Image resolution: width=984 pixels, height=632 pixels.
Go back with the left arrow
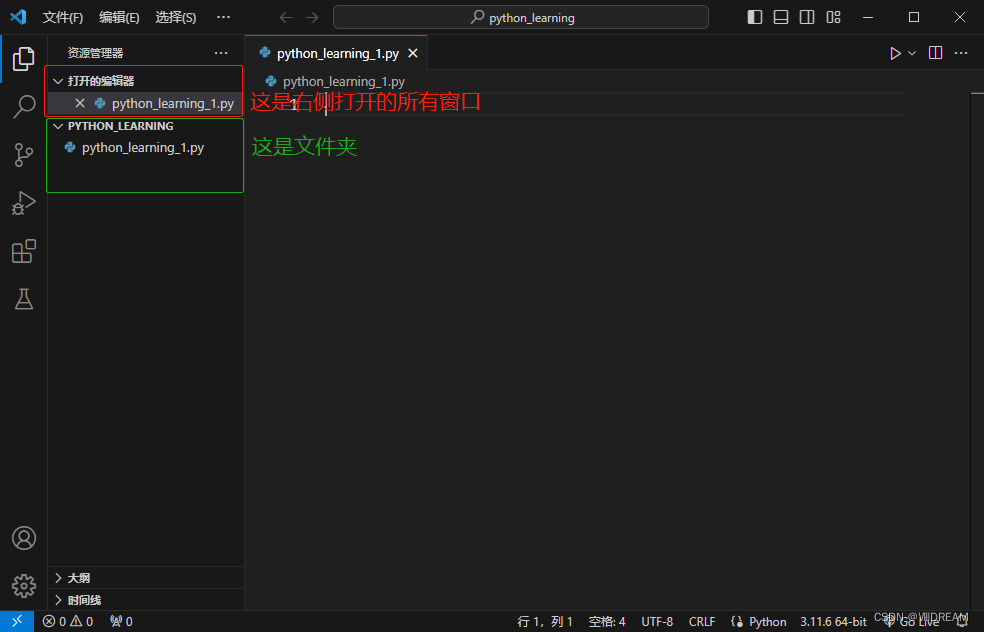(286, 18)
